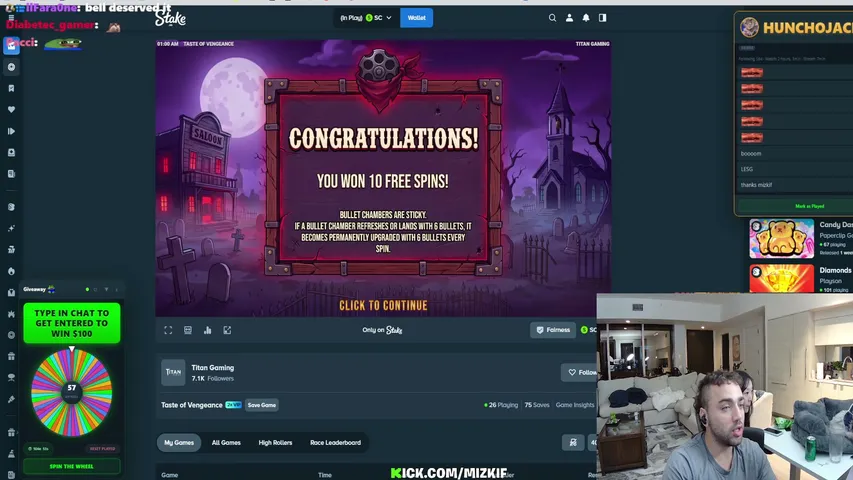Click the 26 Playing counter

click(x=500, y=405)
